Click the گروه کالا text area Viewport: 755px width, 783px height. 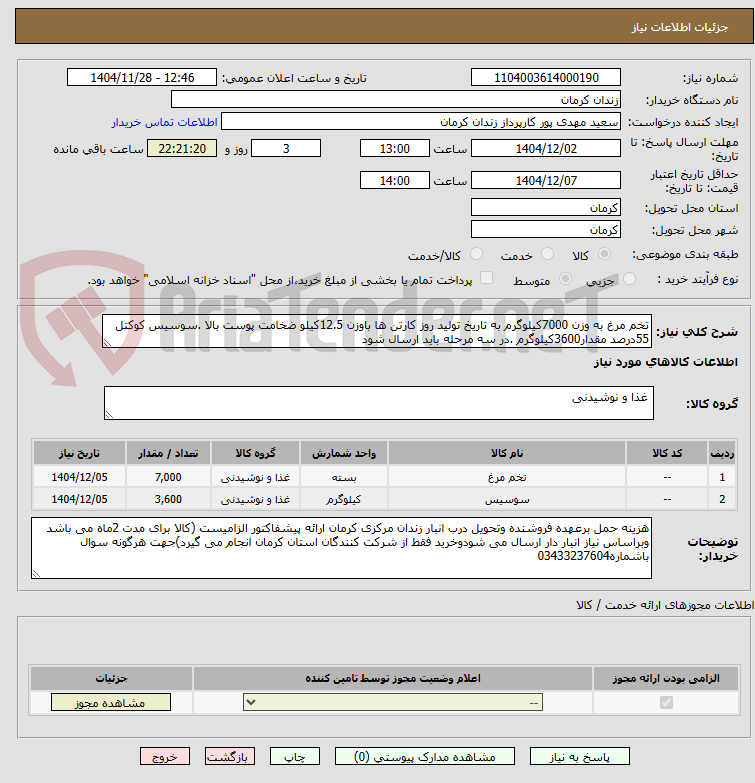[x=379, y=403]
